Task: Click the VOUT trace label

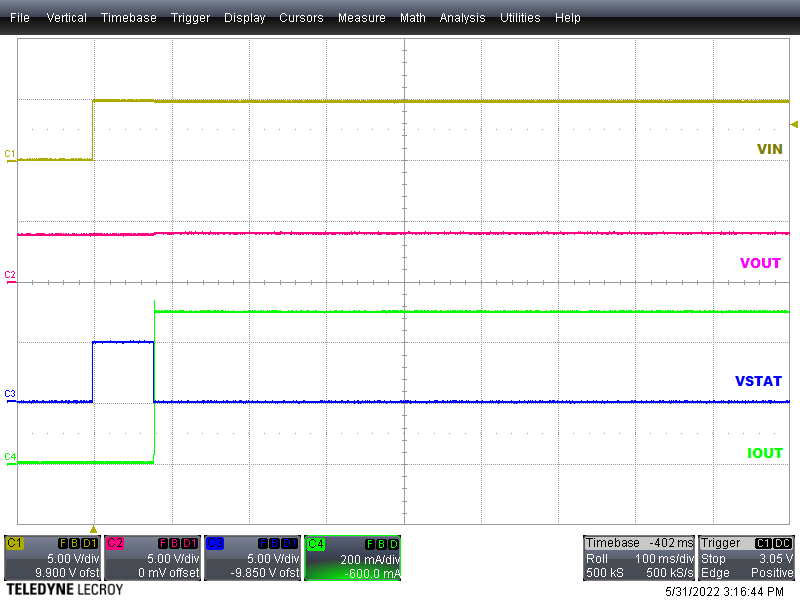Action: 759,263
